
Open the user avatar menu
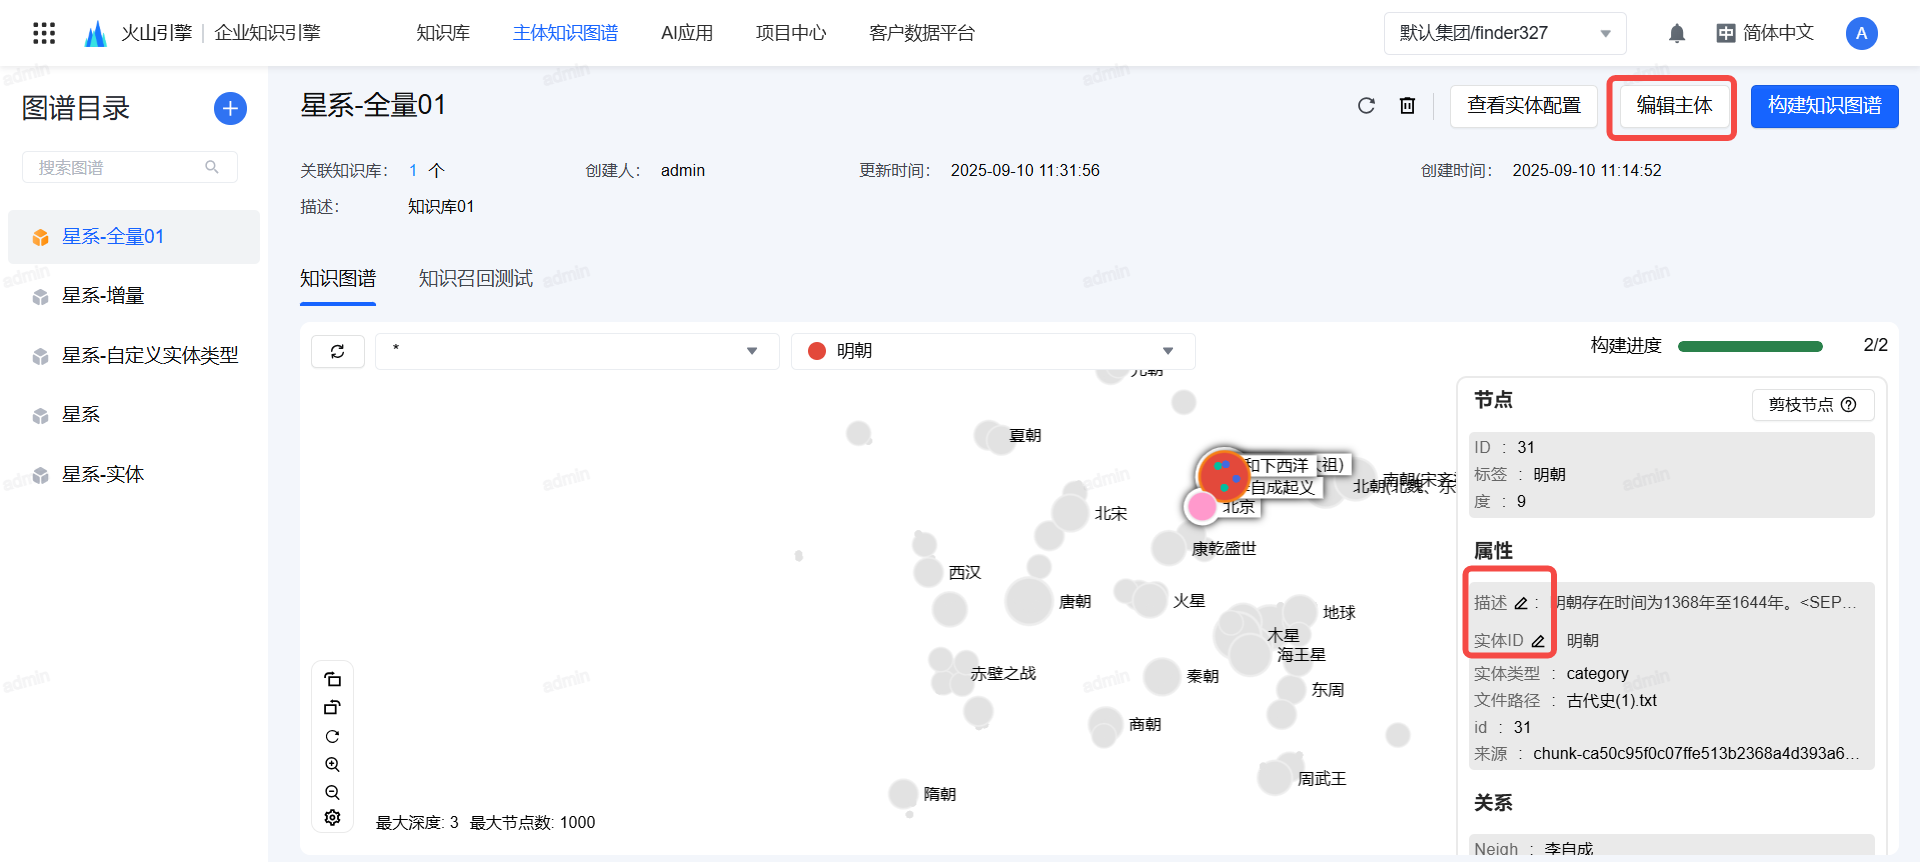point(1861,33)
